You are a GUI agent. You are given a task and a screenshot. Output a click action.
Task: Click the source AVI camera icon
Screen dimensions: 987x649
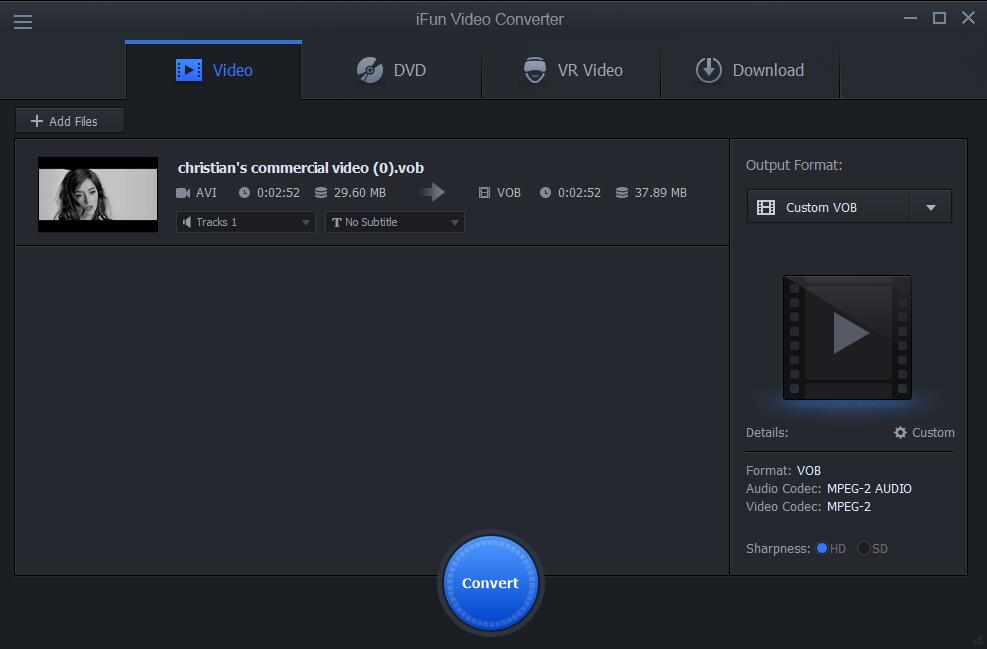click(183, 193)
